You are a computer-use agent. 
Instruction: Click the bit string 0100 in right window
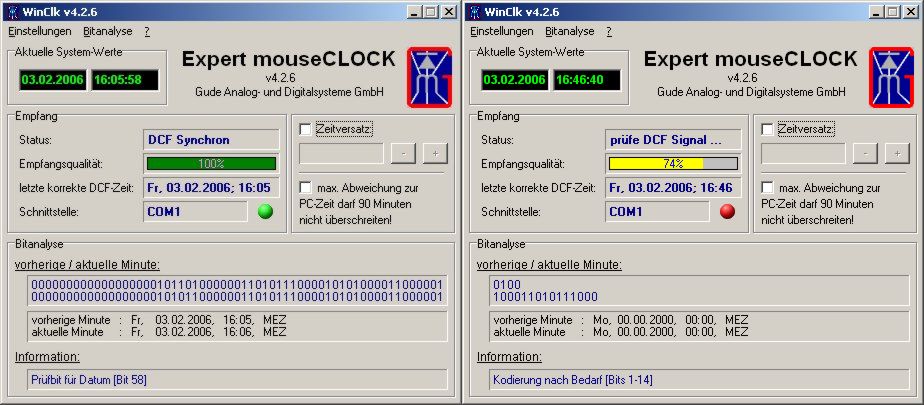pyautogui.click(x=507, y=285)
